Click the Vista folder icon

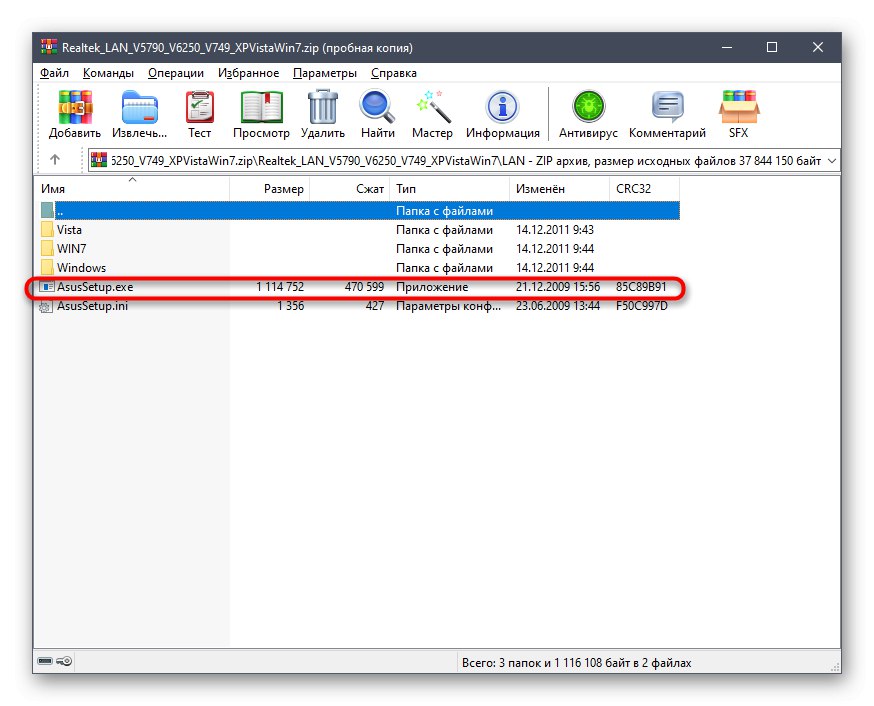pos(47,230)
